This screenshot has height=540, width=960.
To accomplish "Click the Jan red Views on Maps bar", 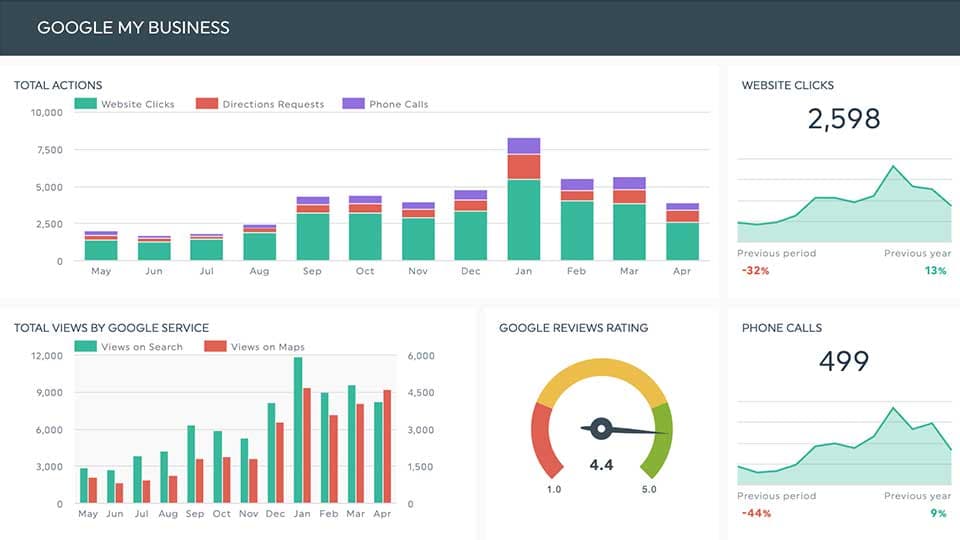I will [307, 445].
